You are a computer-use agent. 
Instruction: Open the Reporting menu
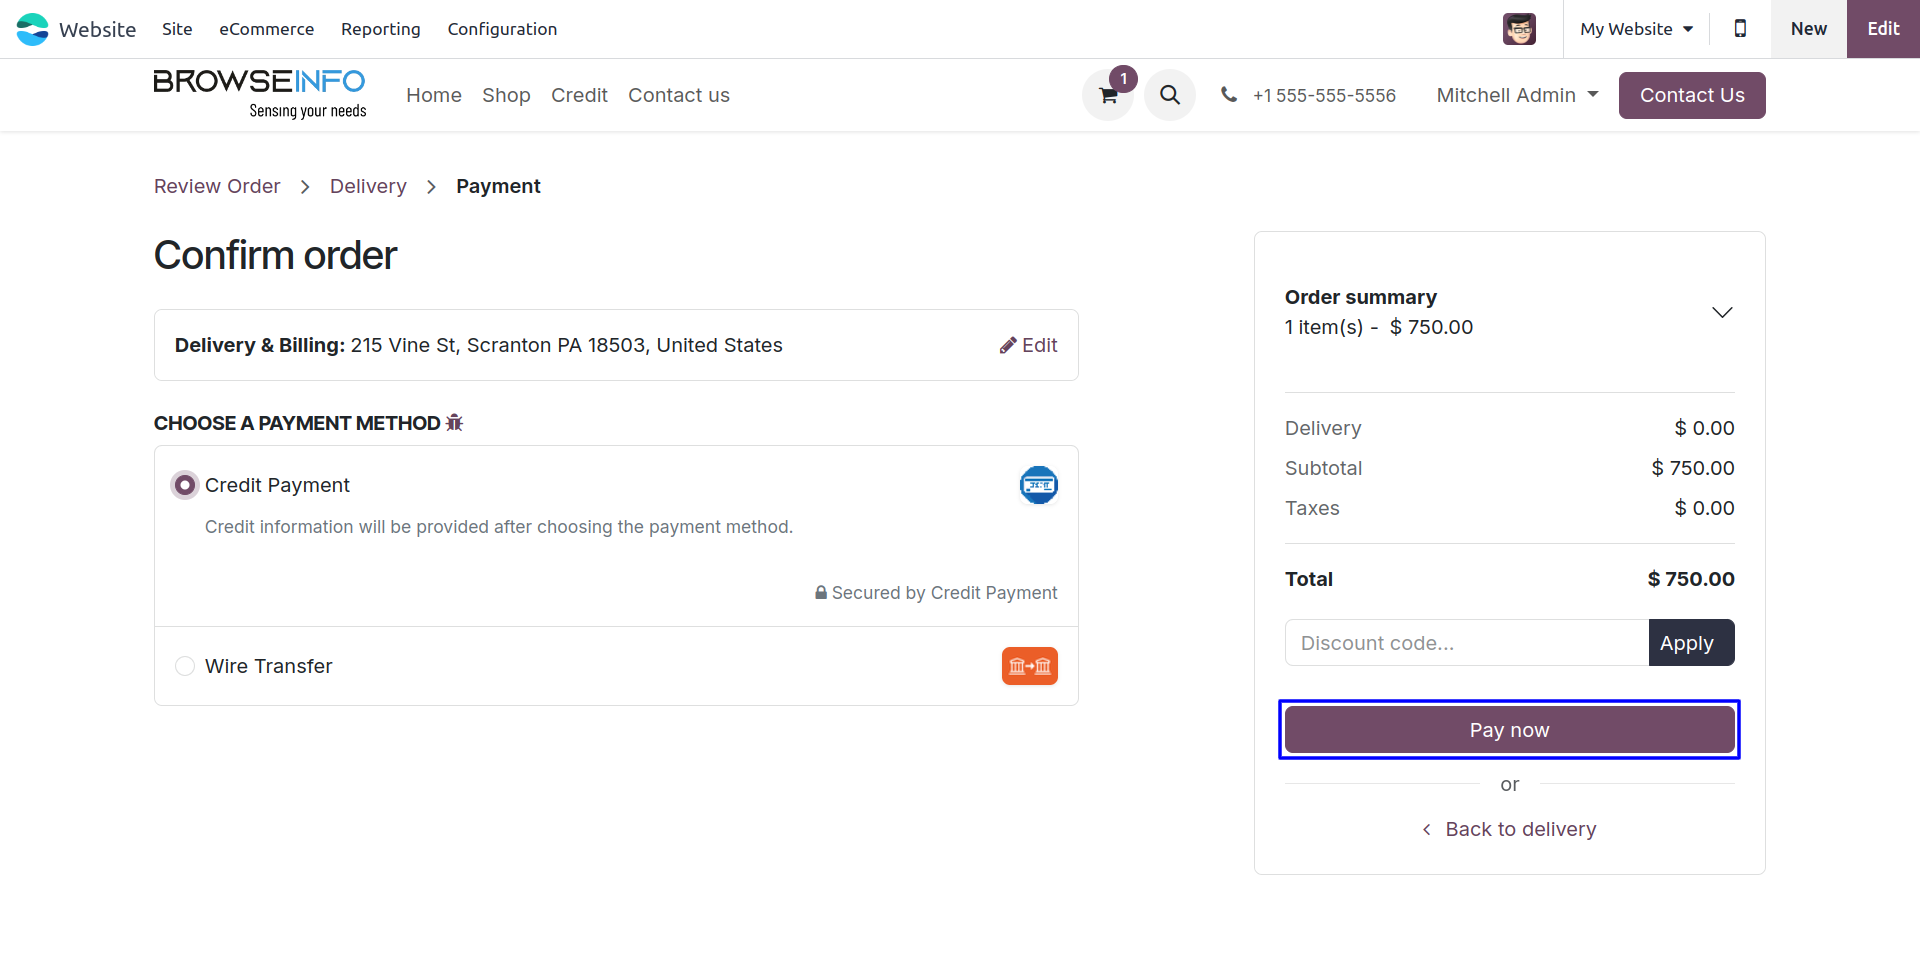(x=380, y=29)
